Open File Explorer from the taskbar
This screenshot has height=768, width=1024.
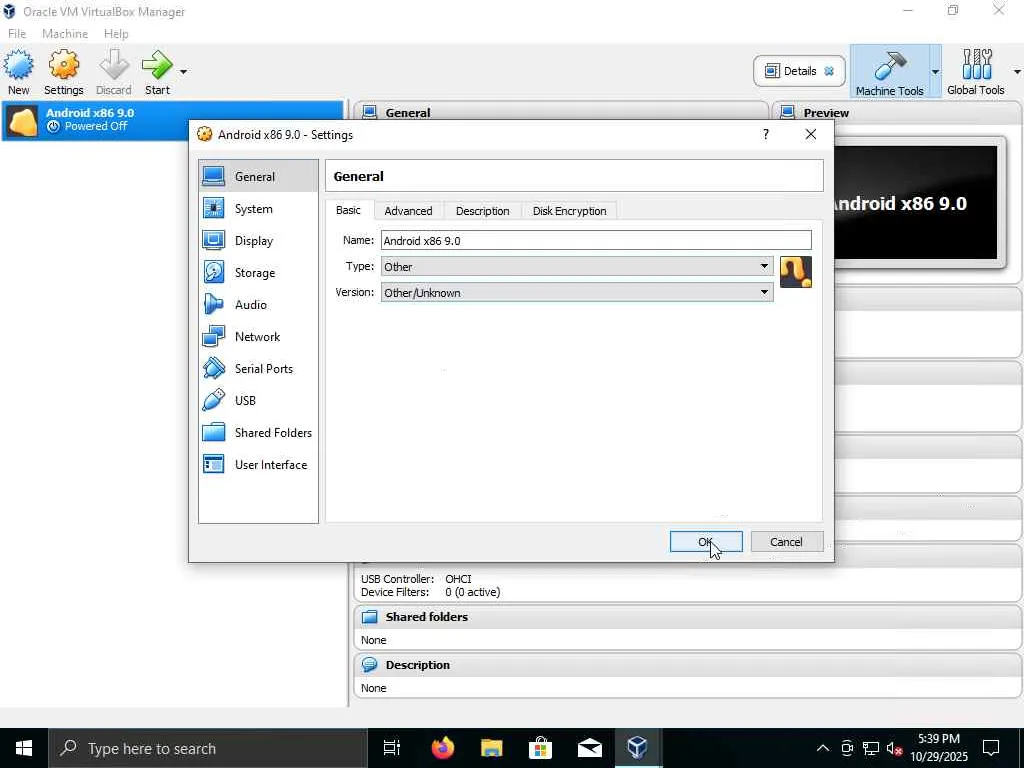(491, 748)
